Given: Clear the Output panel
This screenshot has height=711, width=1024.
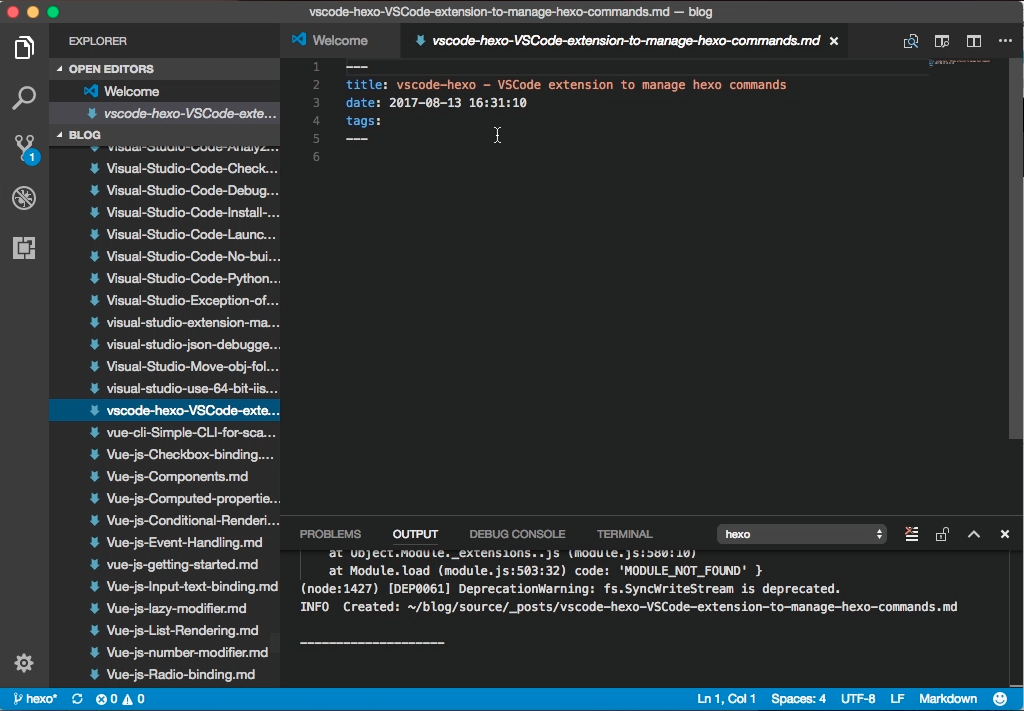Looking at the screenshot, I should coord(912,534).
